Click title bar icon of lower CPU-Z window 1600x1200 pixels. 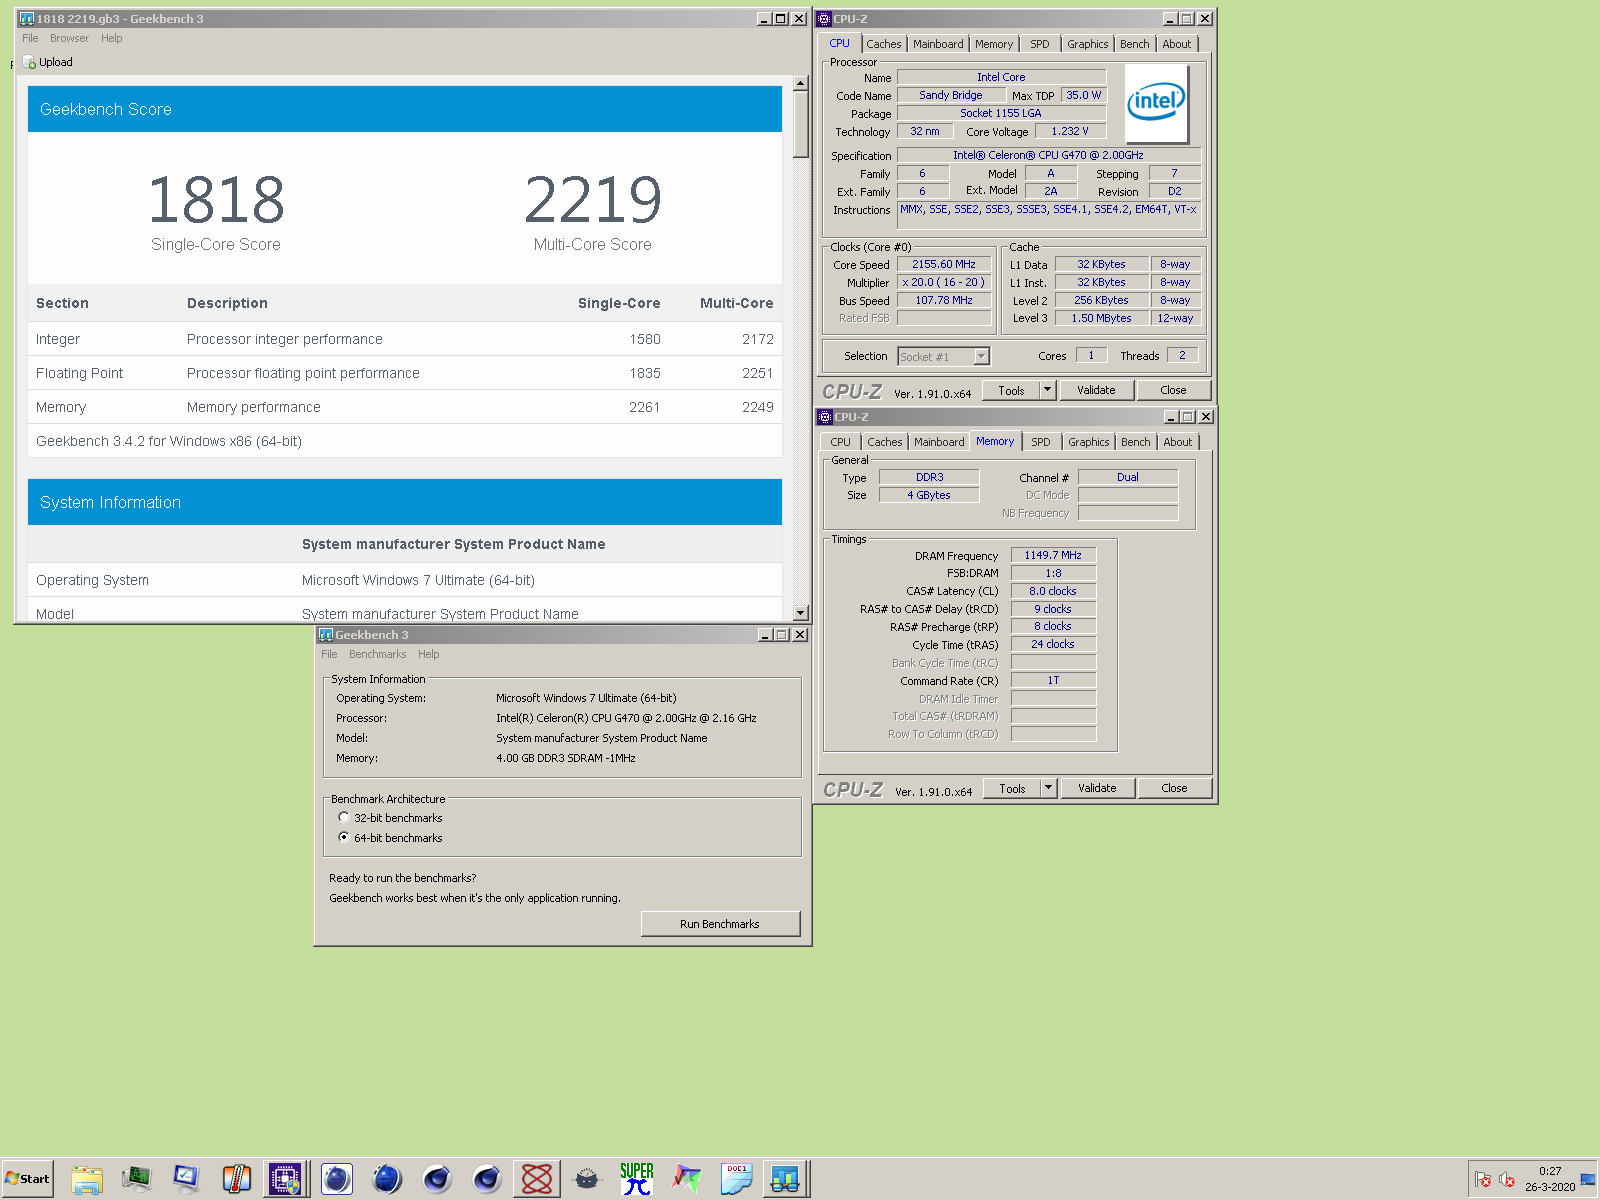pos(826,417)
